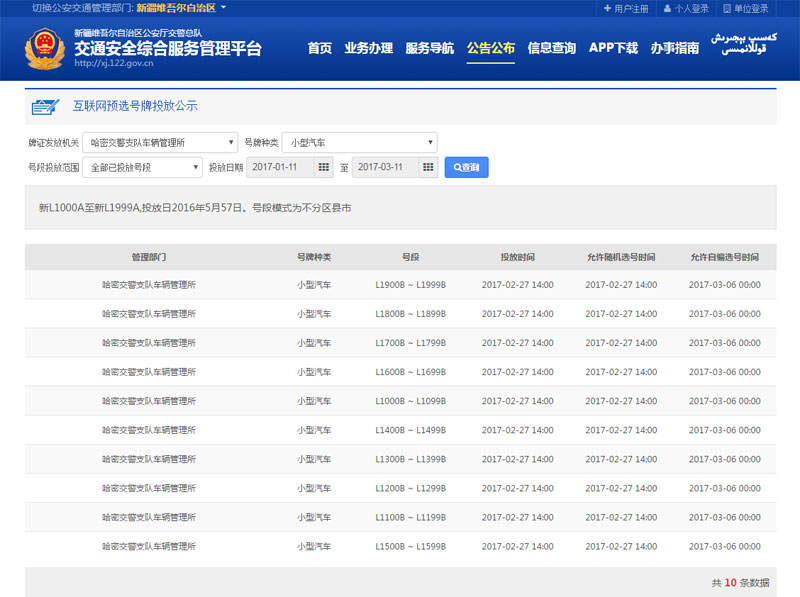Click the 办事指南 navigation item

coord(677,47)
